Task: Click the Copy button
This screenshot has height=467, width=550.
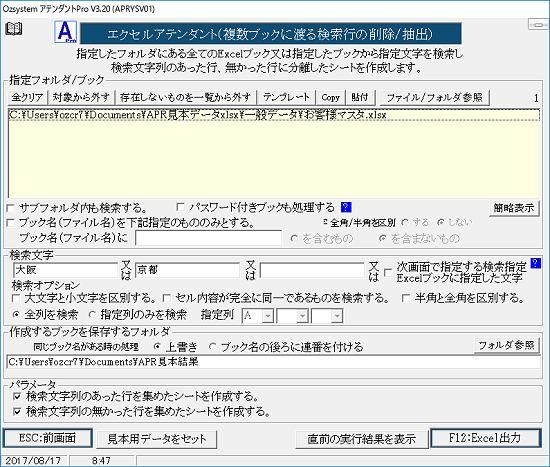Action: click(331, 98)
